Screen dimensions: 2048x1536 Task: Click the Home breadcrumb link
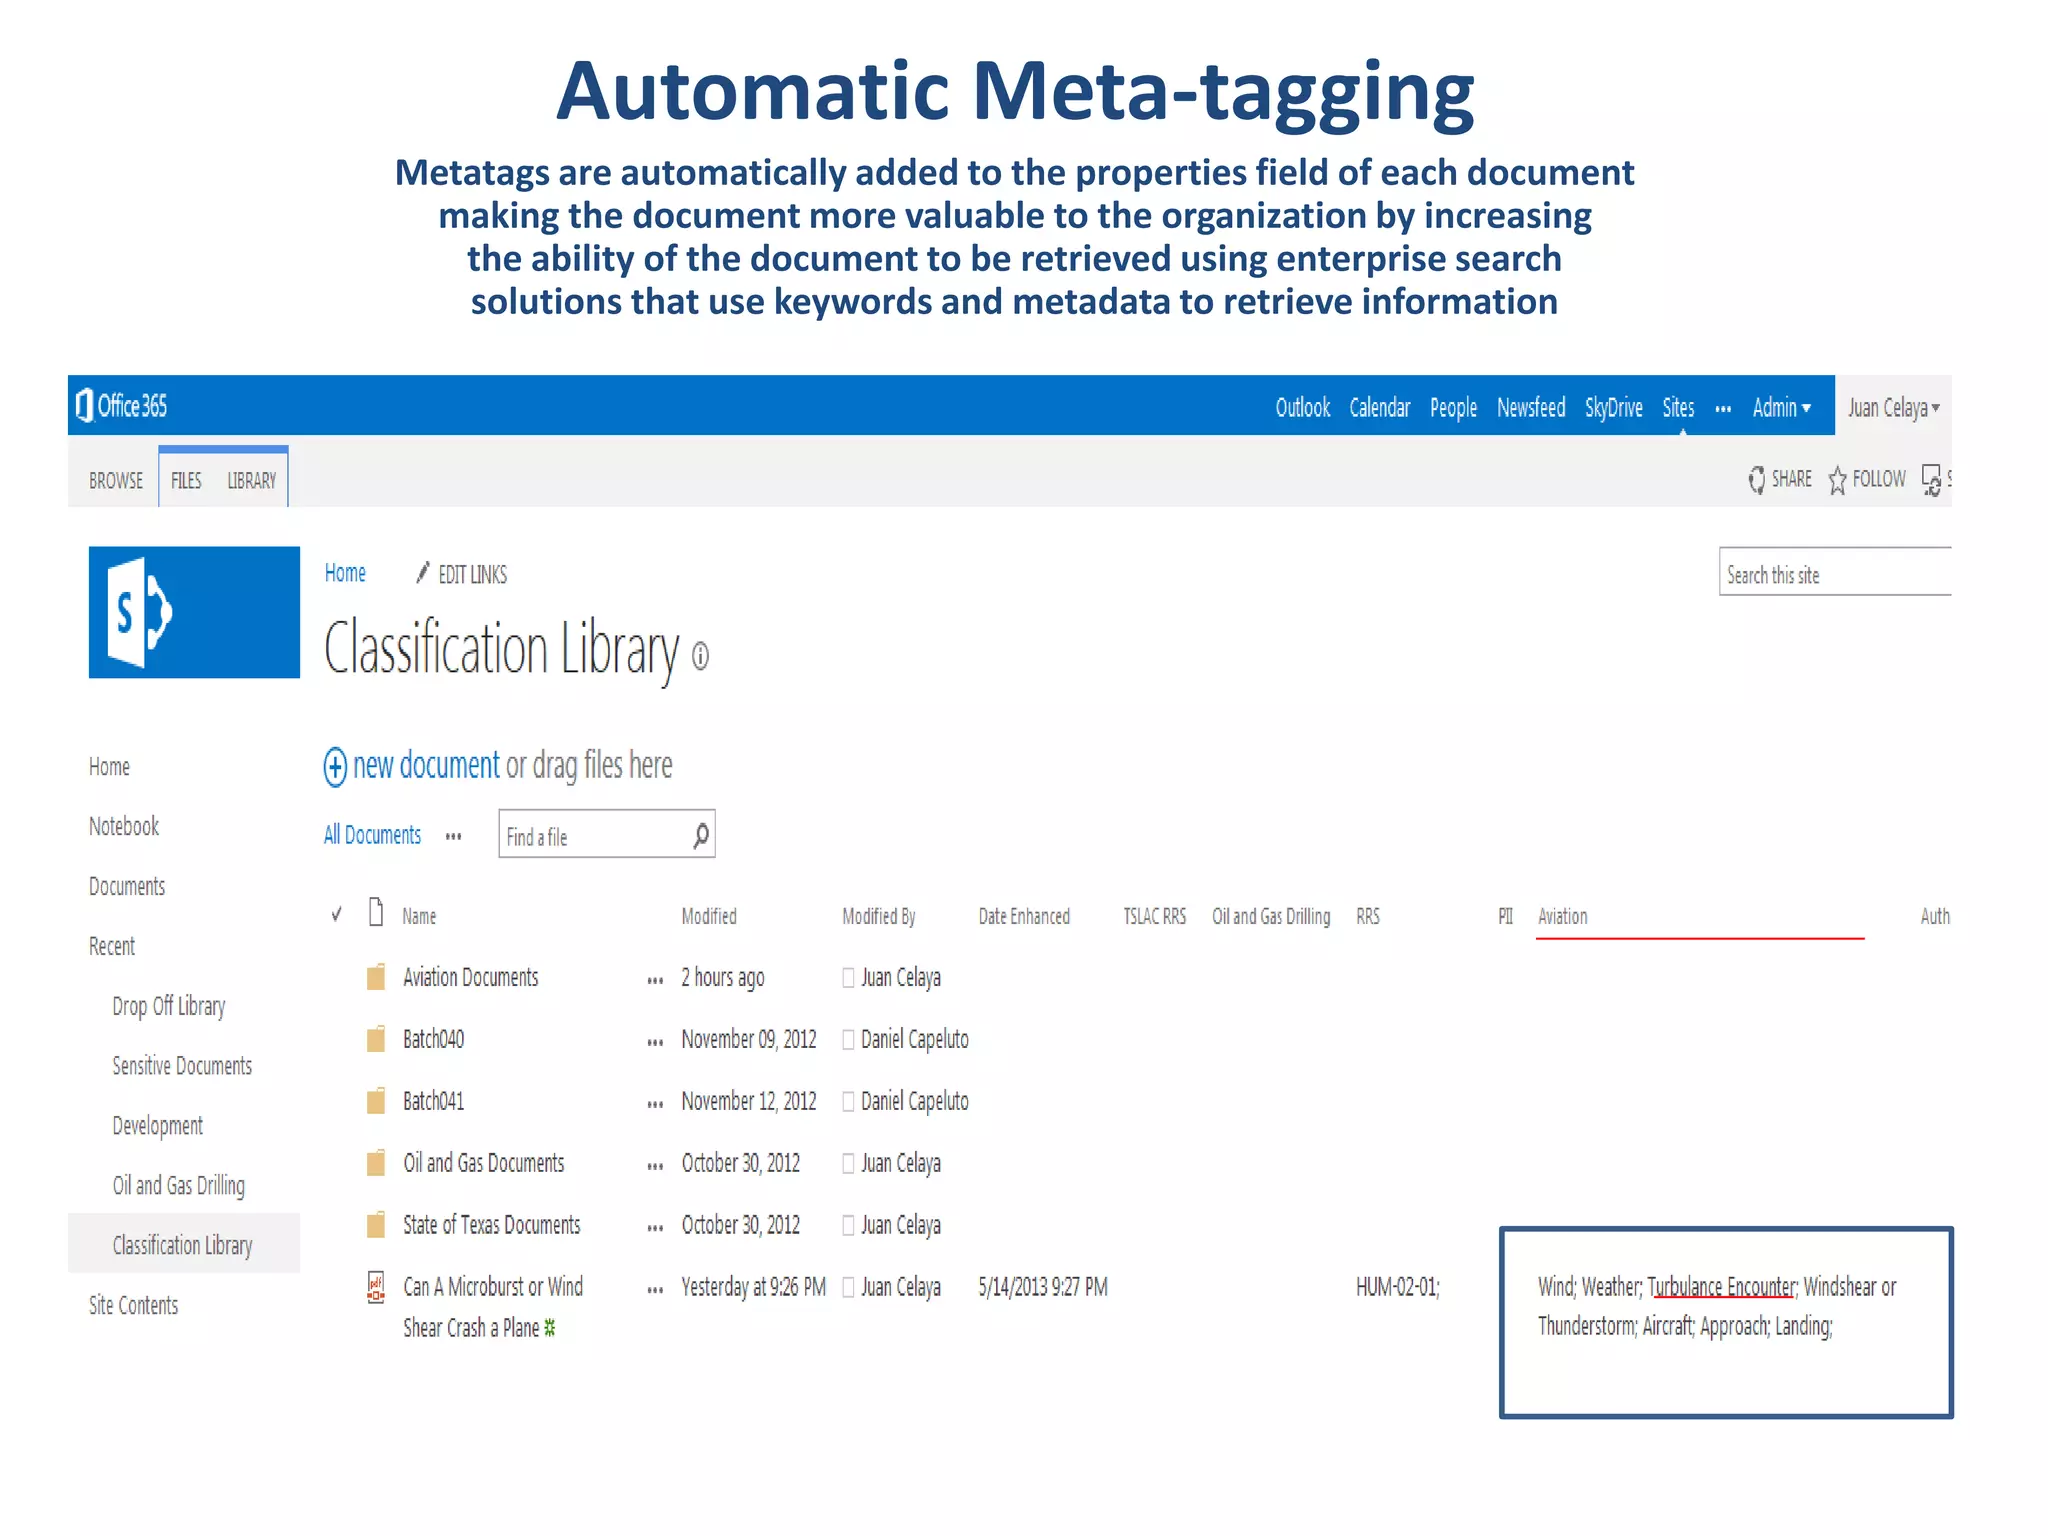345,573
